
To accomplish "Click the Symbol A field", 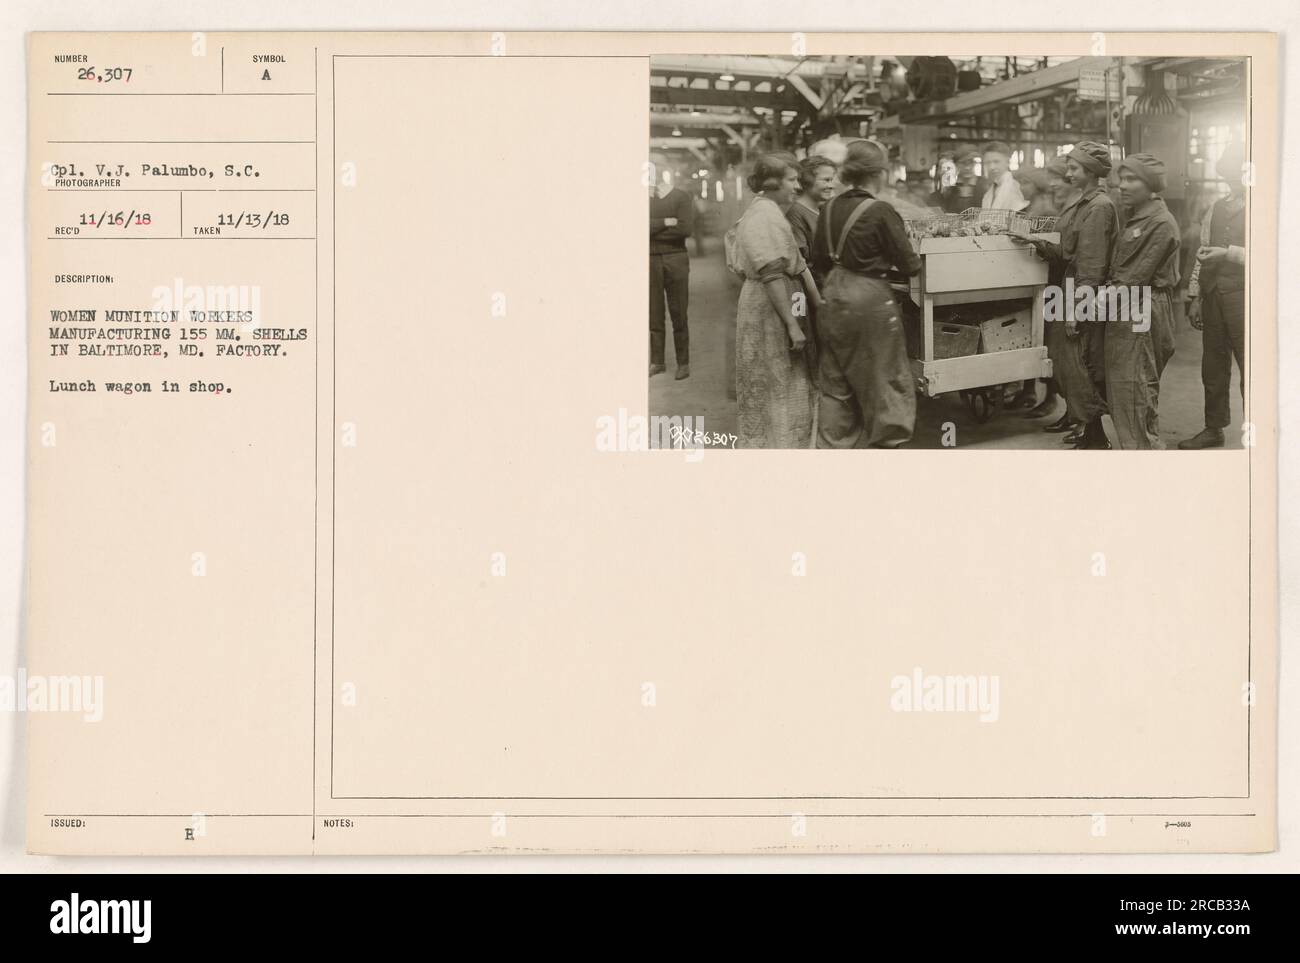I will [x=267, y=75].
